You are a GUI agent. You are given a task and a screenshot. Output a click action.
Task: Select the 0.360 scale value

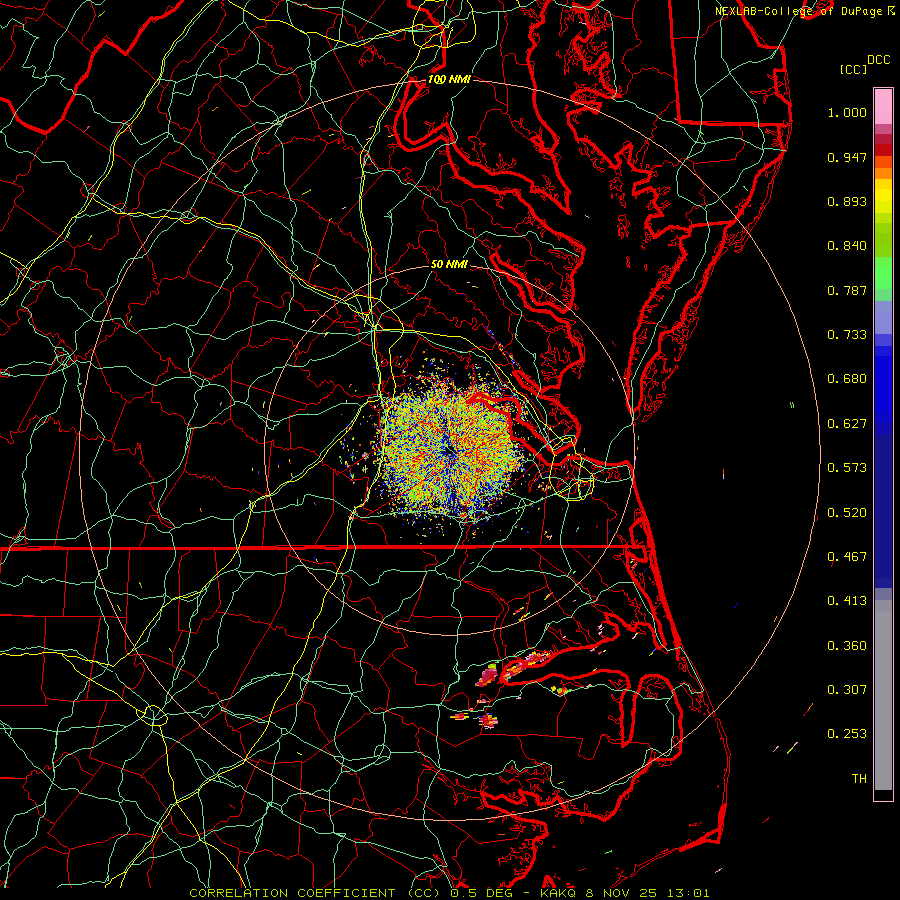tap(847, 646)
